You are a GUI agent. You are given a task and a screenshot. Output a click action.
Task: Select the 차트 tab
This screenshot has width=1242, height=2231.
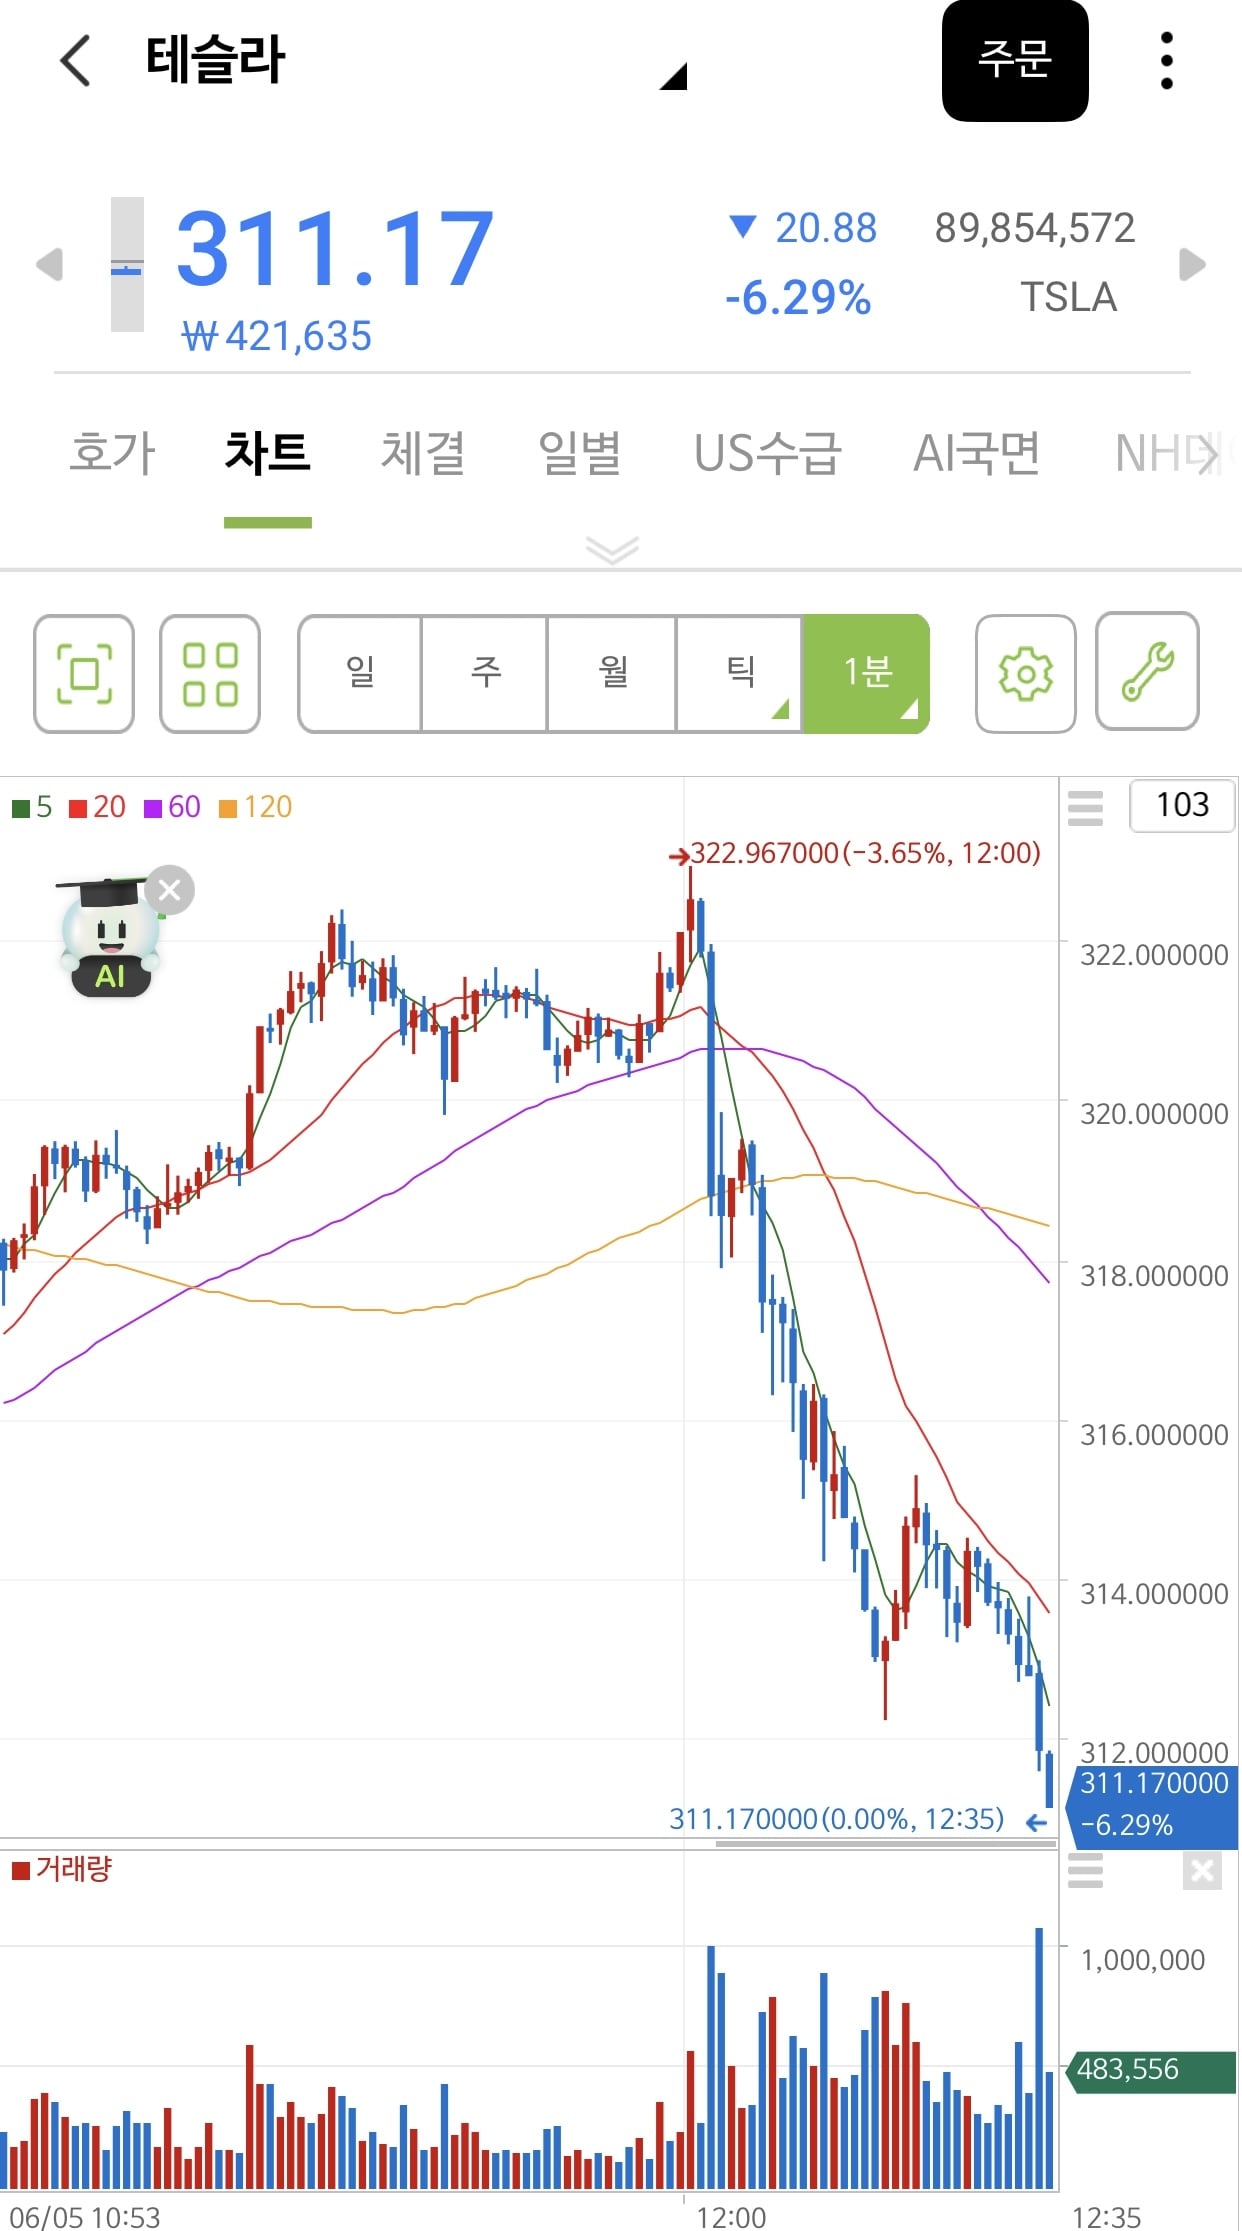268,453
